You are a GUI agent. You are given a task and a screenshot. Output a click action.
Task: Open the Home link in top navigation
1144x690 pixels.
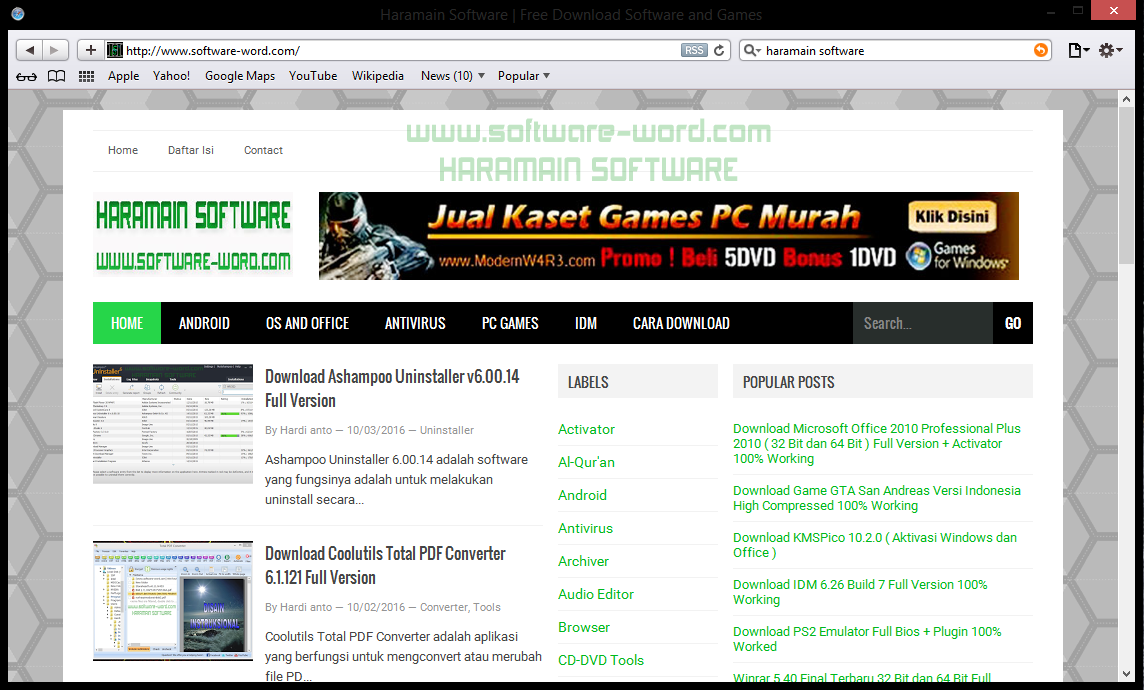[x=123, y=150]
